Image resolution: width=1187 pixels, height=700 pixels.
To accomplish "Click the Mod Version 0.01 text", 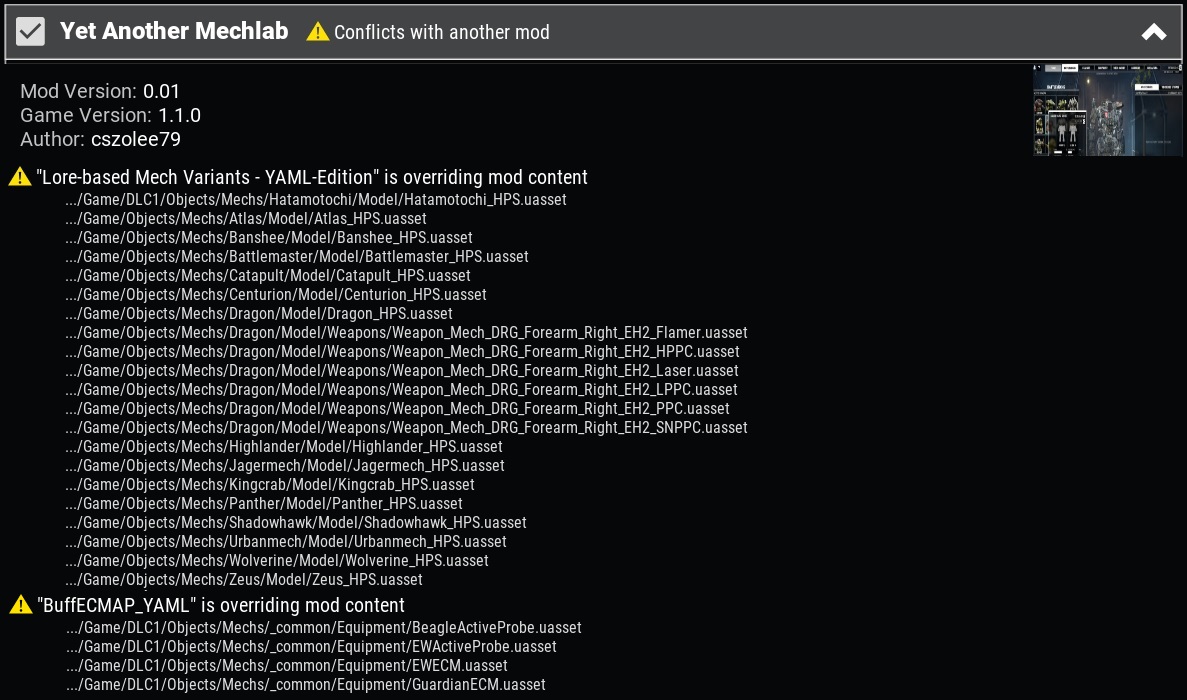I will (x=100, y=91).
